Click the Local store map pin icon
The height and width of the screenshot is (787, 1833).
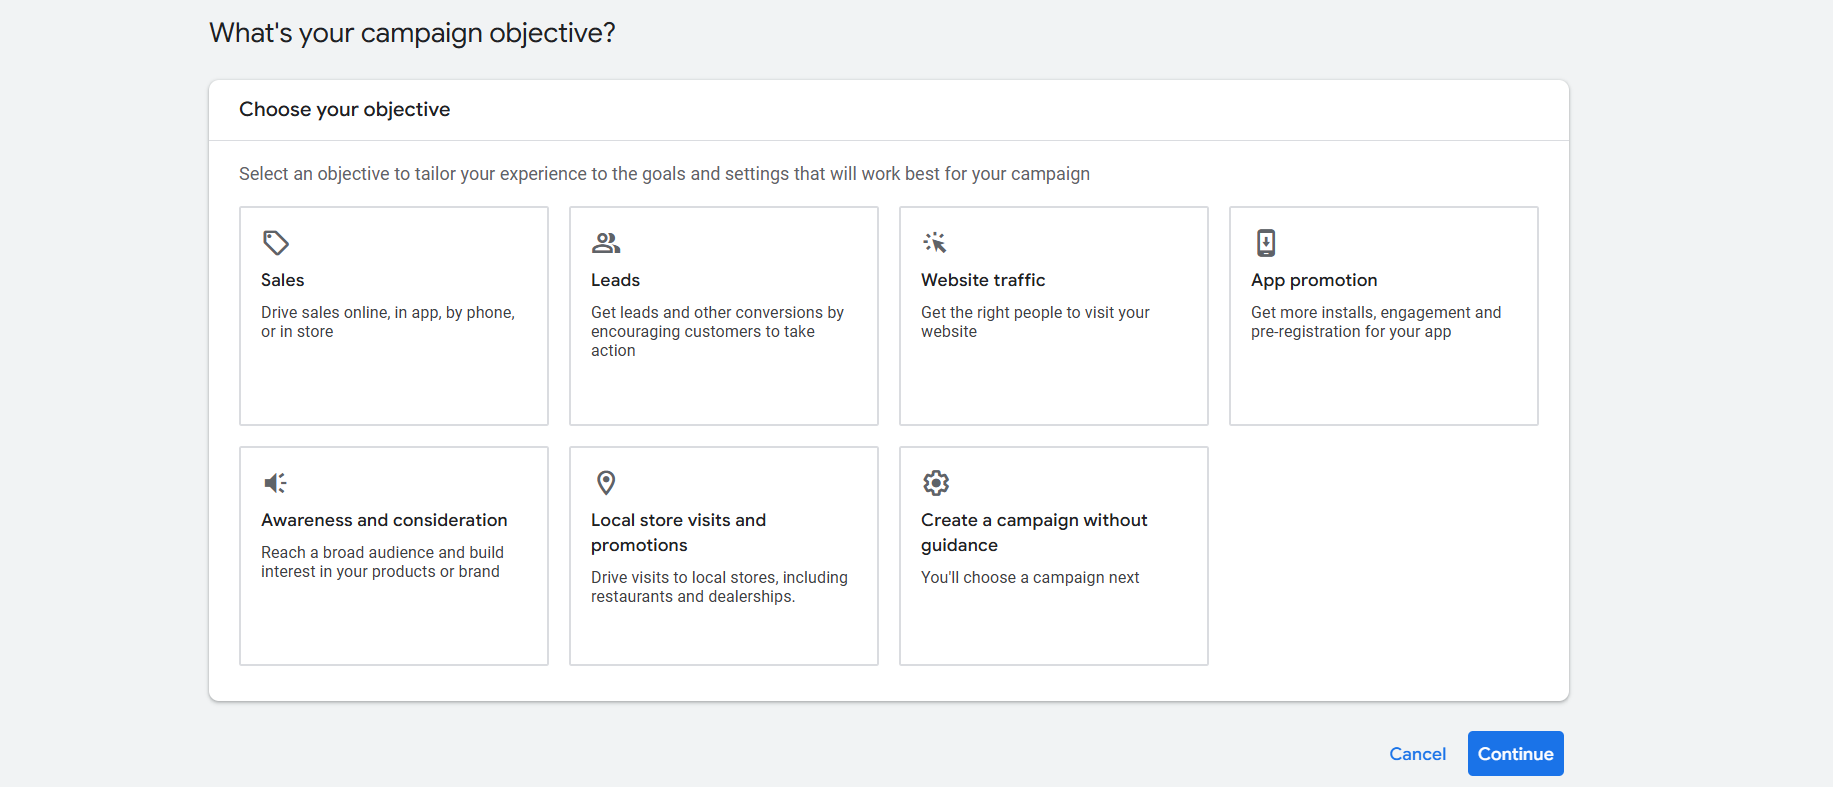click(606, 483)
